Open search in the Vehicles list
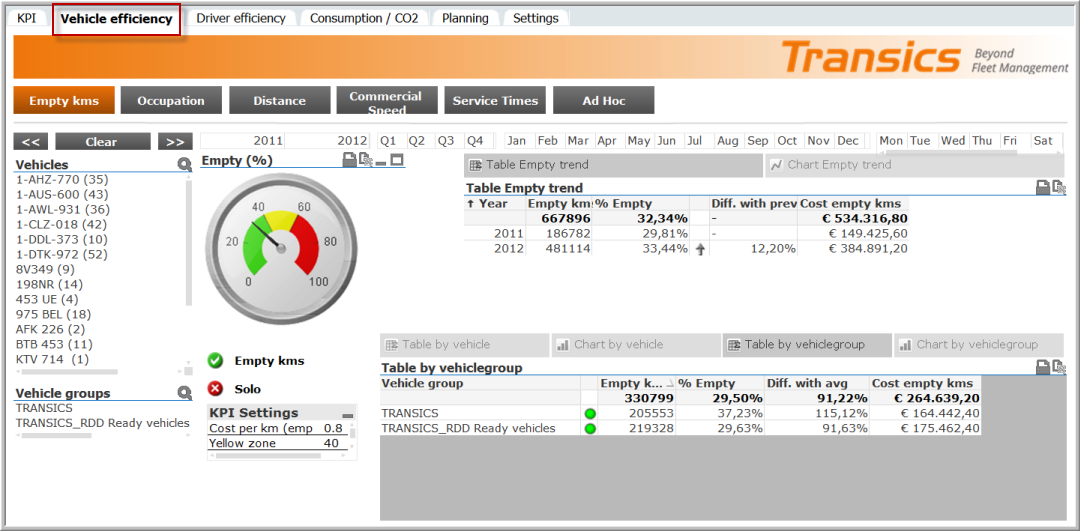The width and height of the screenshot is (1080, 531). pos(184,165)
